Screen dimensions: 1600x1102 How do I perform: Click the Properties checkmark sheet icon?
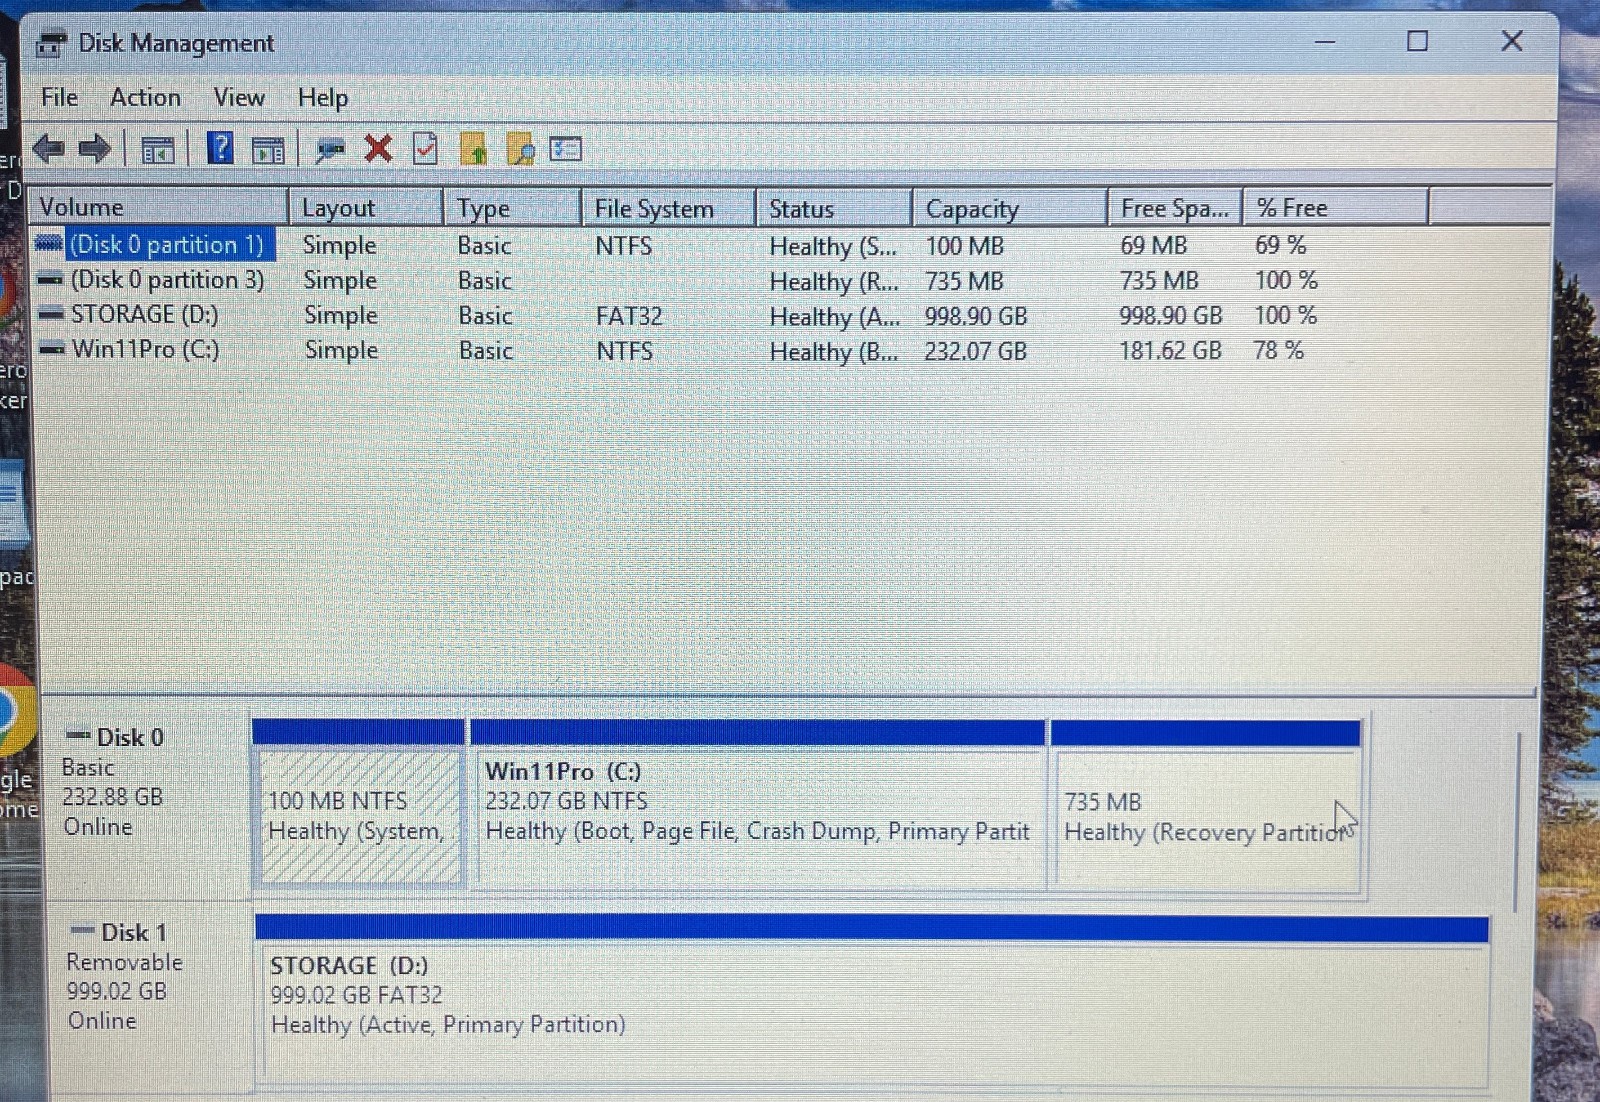click(x=425, y=149)
